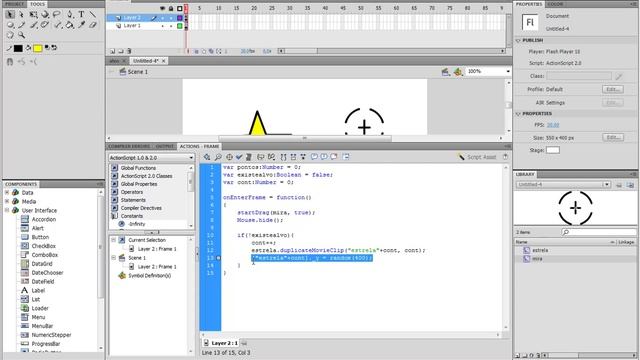Select the Zoom magnifier tool
The height and width of the screenshot is (360, 640).
[x=22, y=36]
